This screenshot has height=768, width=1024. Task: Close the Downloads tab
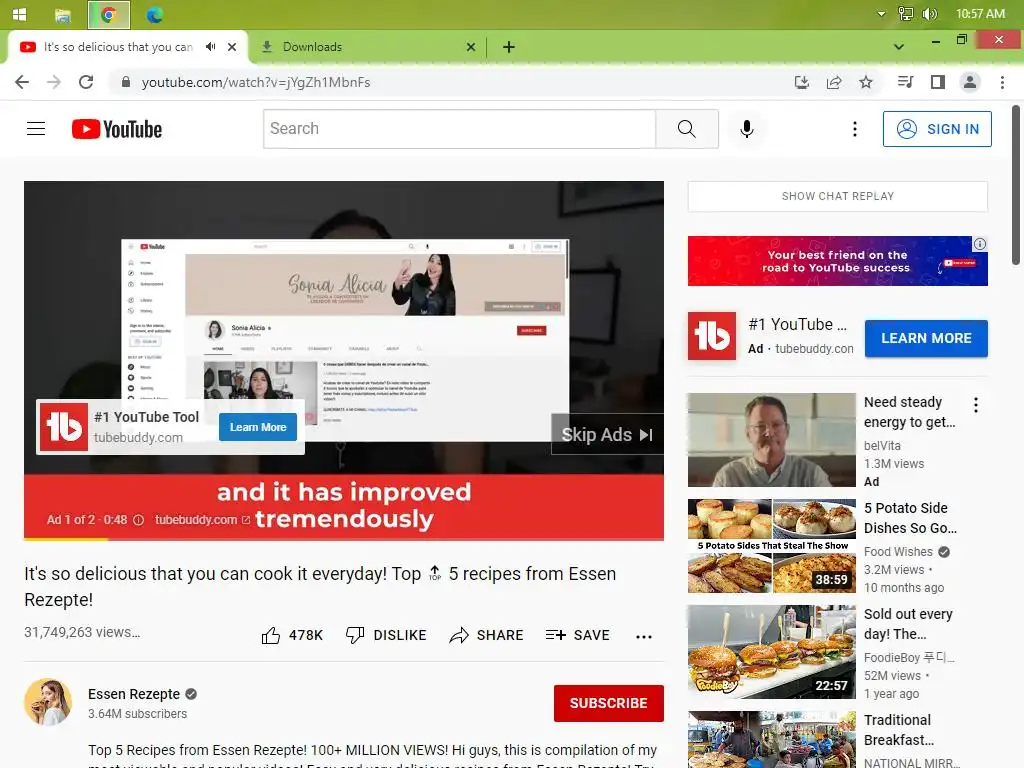tap(471, 47)
